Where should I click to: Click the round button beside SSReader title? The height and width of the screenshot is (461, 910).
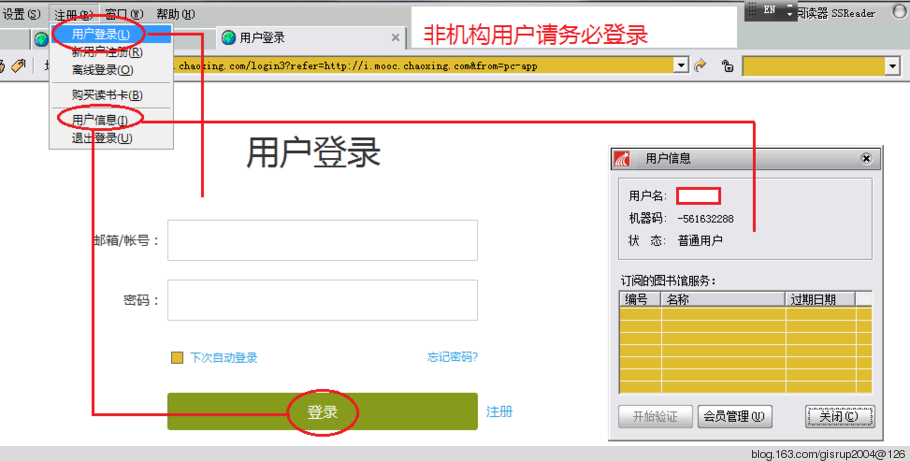click(x=900, y=13)
